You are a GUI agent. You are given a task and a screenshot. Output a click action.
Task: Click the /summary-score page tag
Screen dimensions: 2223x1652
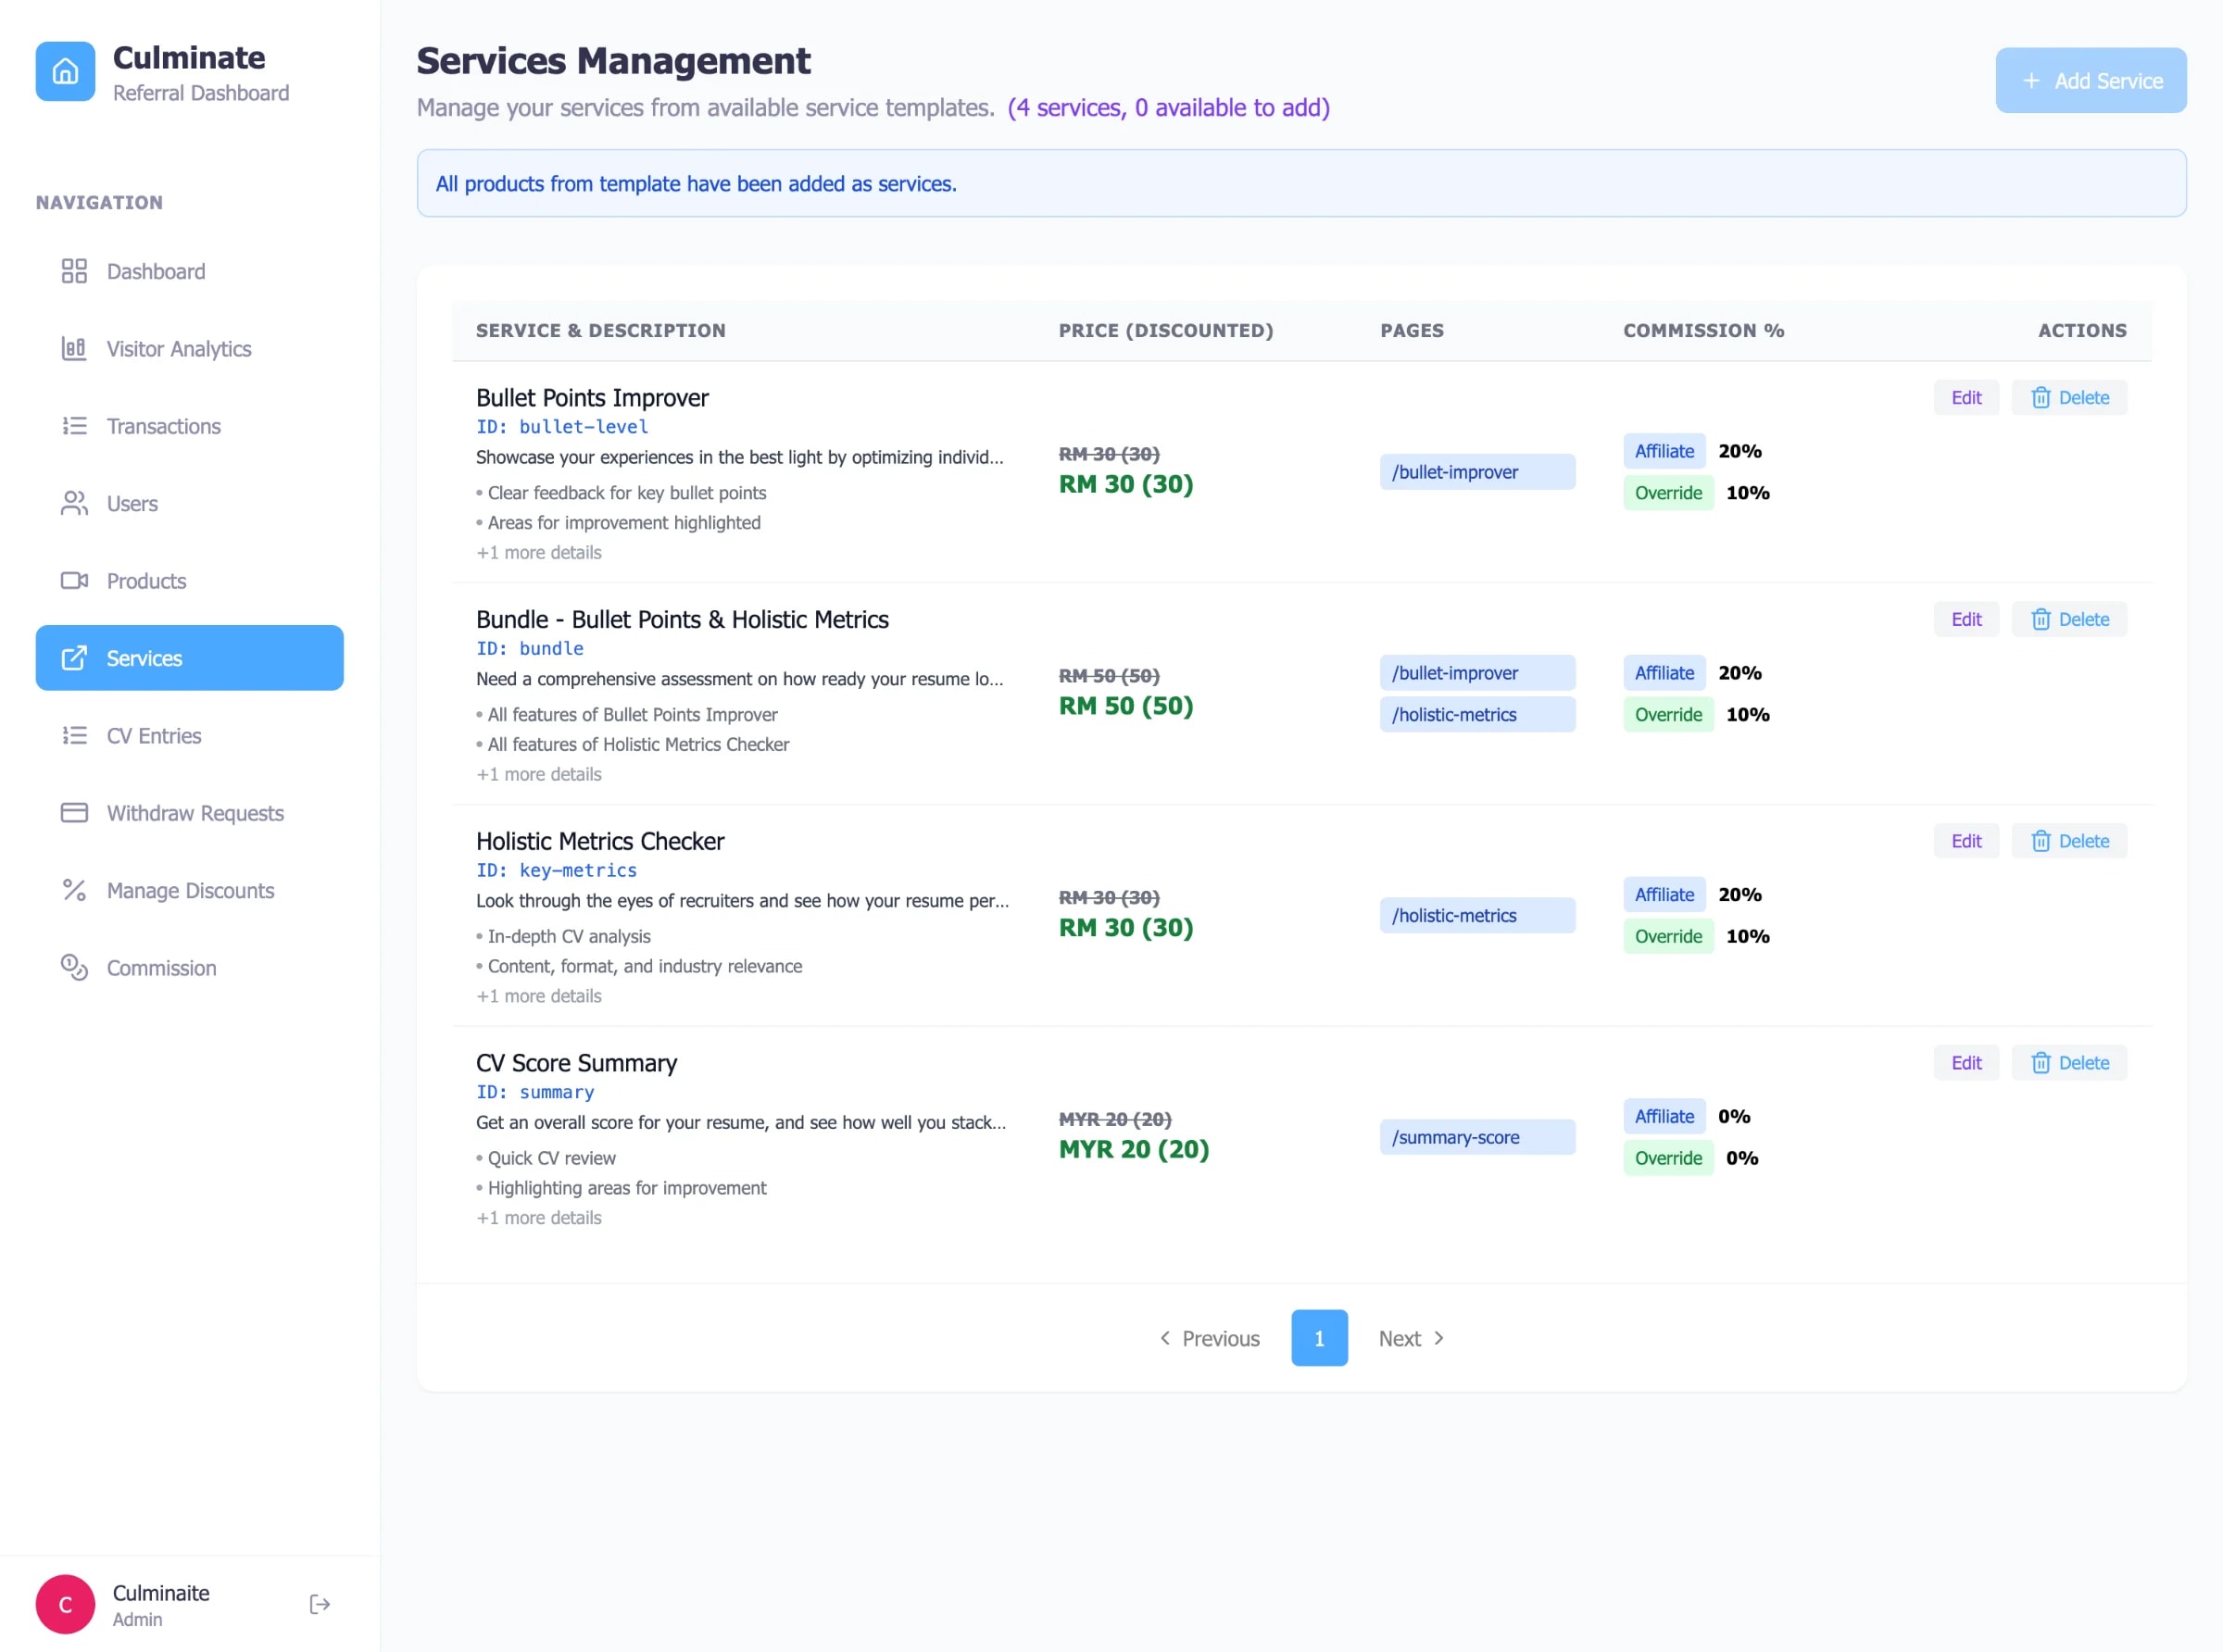[x=1477, y=1138]
